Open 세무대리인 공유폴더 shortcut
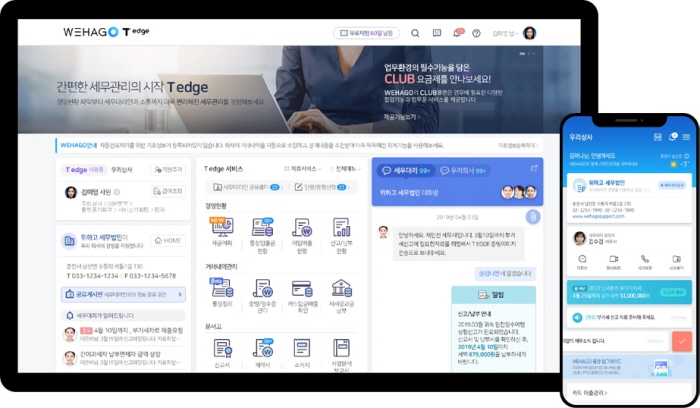The height and width of the screenshot is (408, 700). tap(248, 187)
